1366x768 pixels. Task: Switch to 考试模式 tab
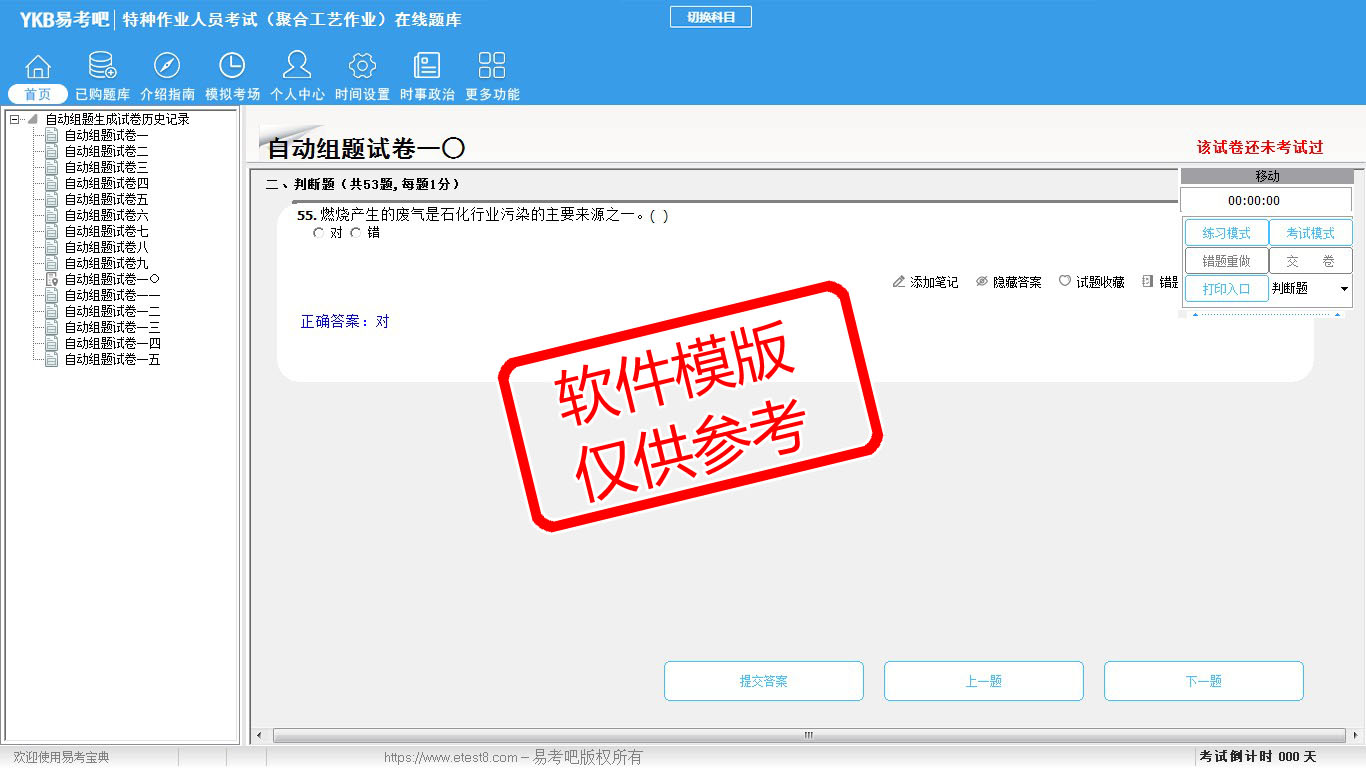click(x=1310, y=233)
